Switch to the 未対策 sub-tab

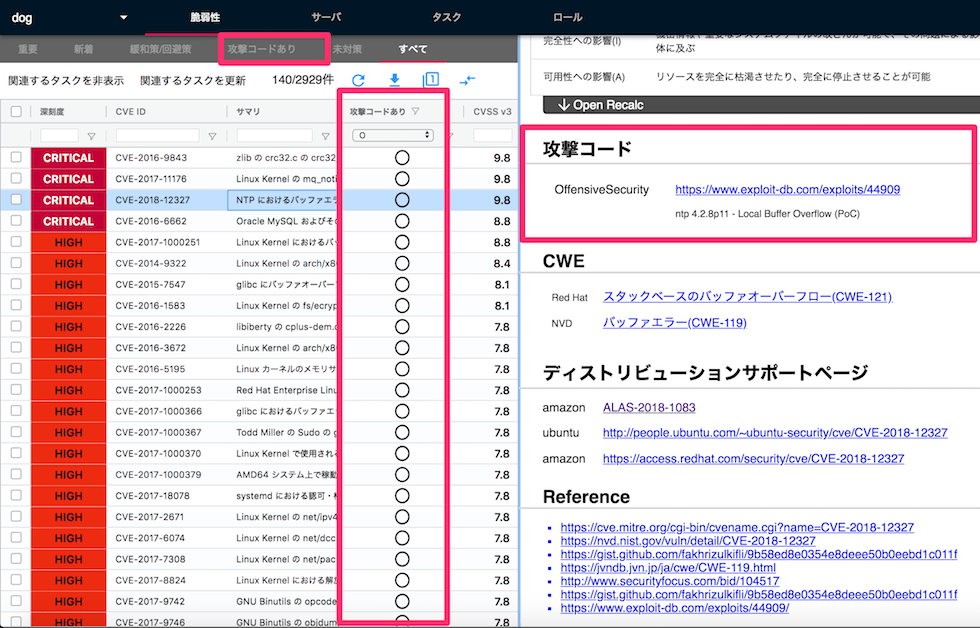pyautogui.click(x=348, y=49)
